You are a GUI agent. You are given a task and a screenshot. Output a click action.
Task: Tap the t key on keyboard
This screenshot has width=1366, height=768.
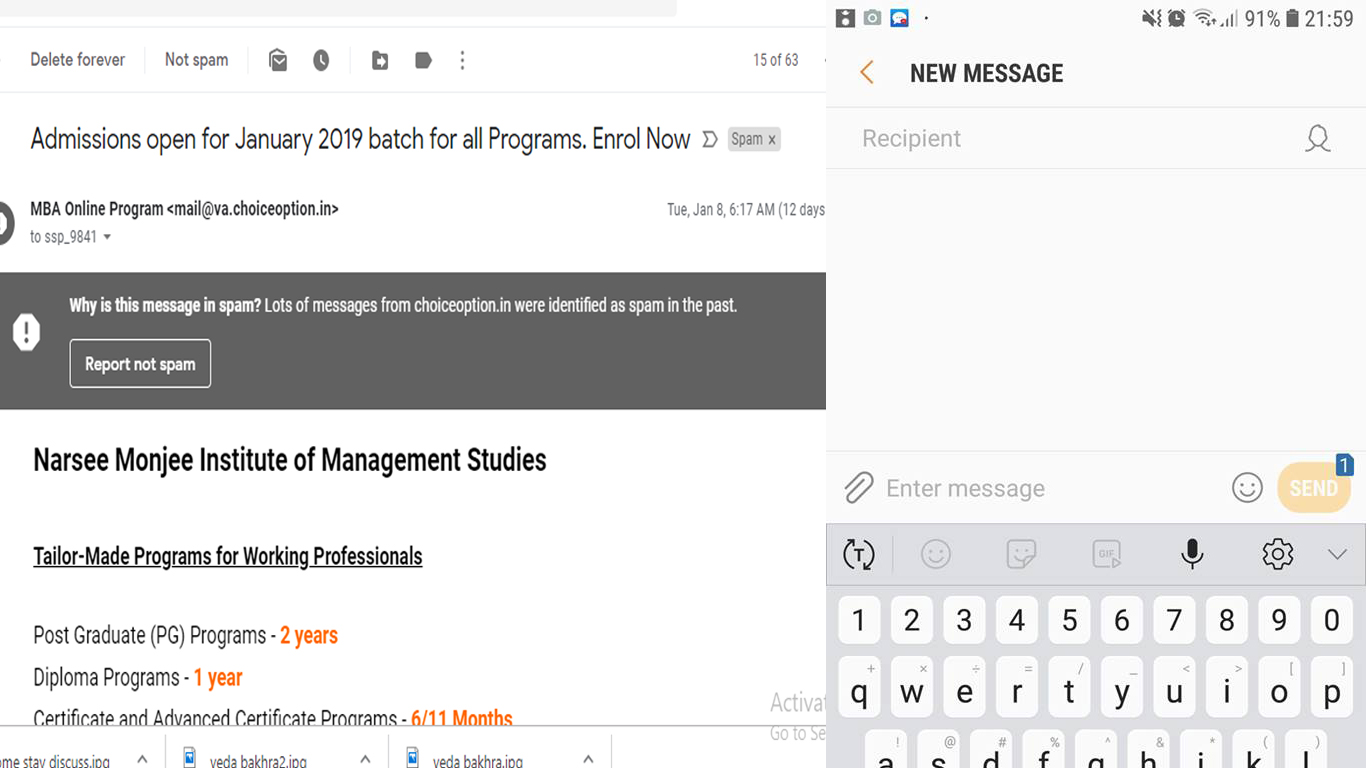1069,687
